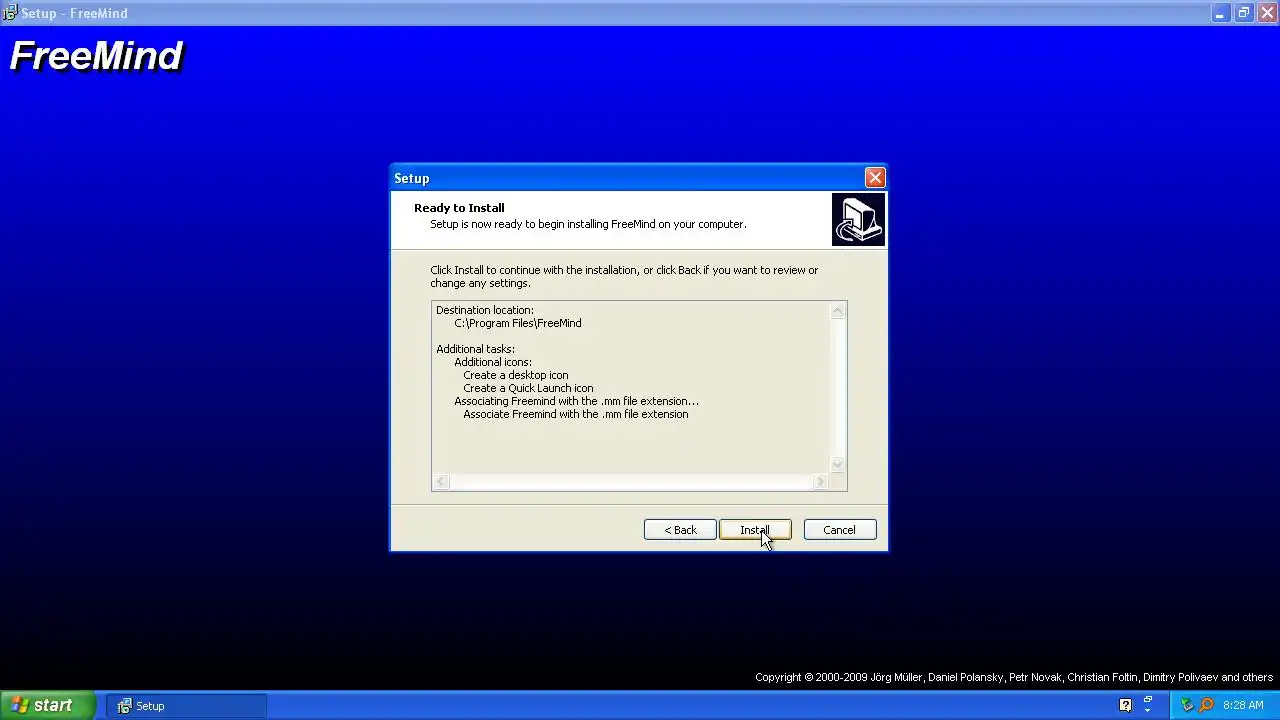Click 'Associate Freemind with the .mm file extension' line
The width and height of the screenshot is (1280, 720).
point(576,414)
